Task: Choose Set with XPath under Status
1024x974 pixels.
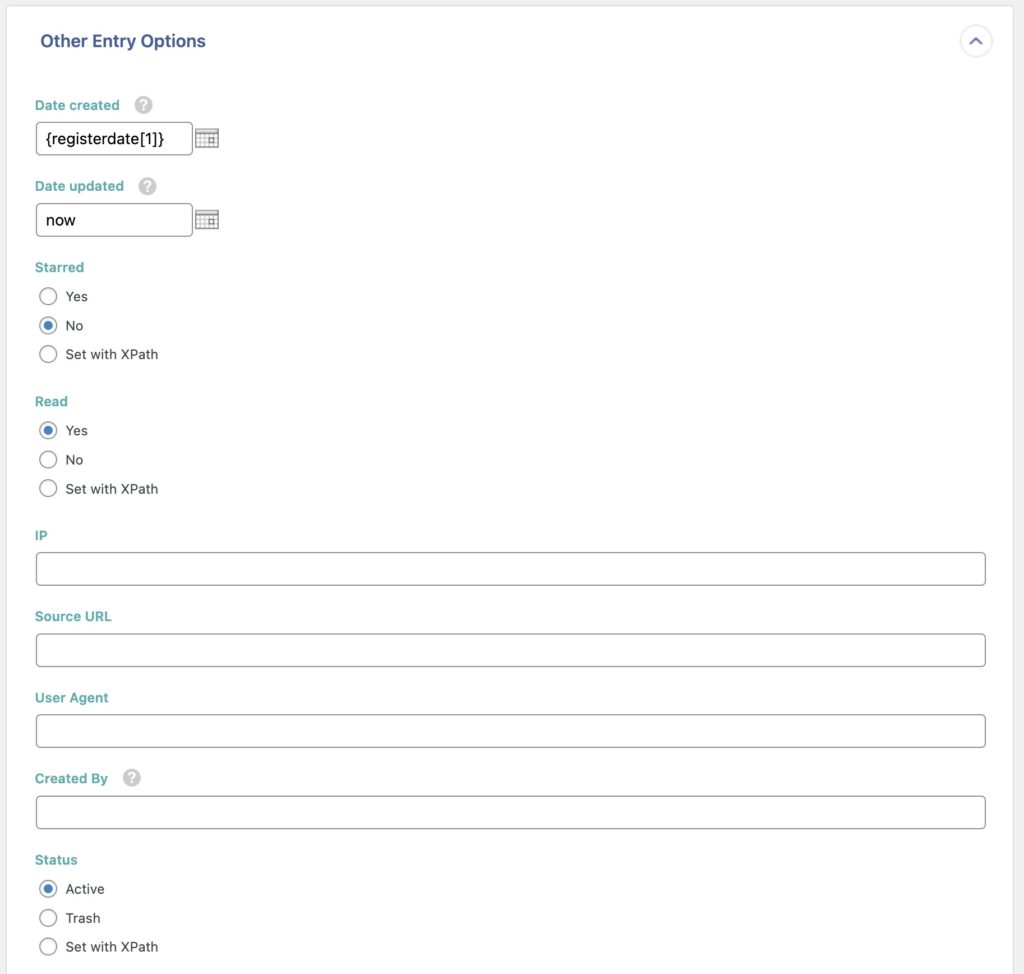Action: coord(47,946)
